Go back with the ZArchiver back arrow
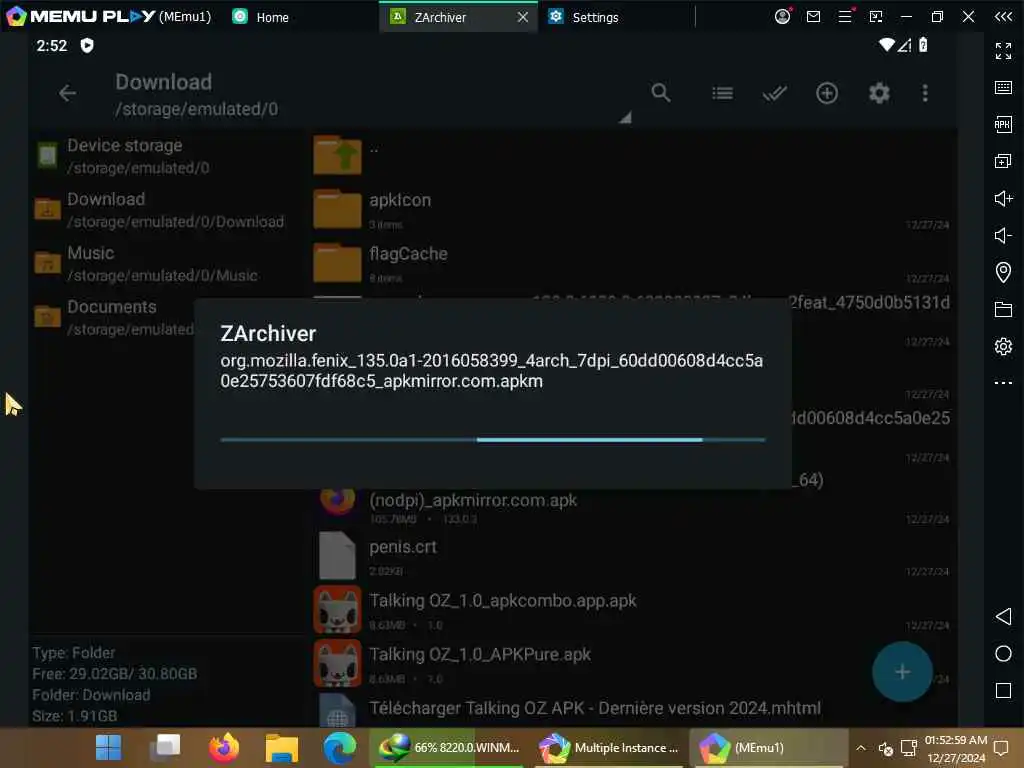Screen dimensions: 1024x768 click(67, 93)
